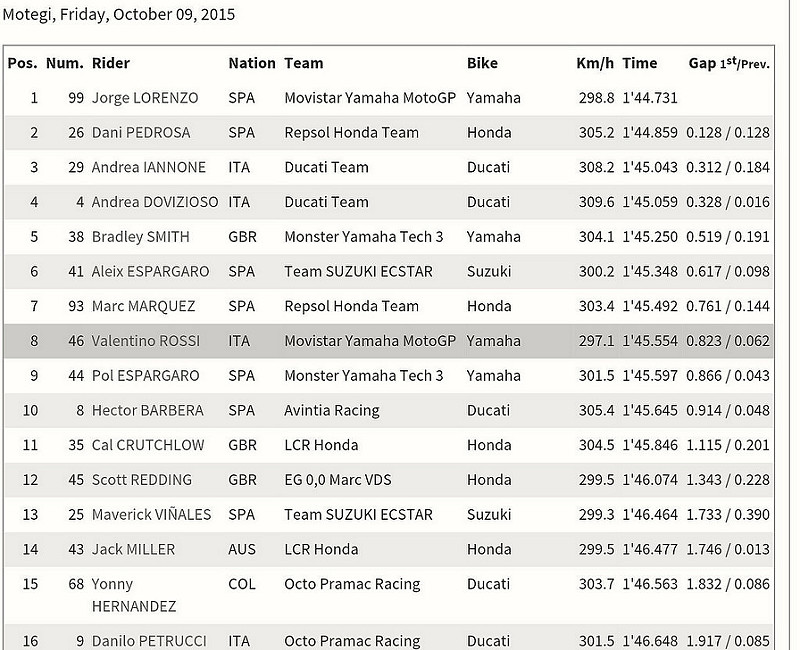Click the Team column header
The image size is (800, 650).
click(304, 63)
